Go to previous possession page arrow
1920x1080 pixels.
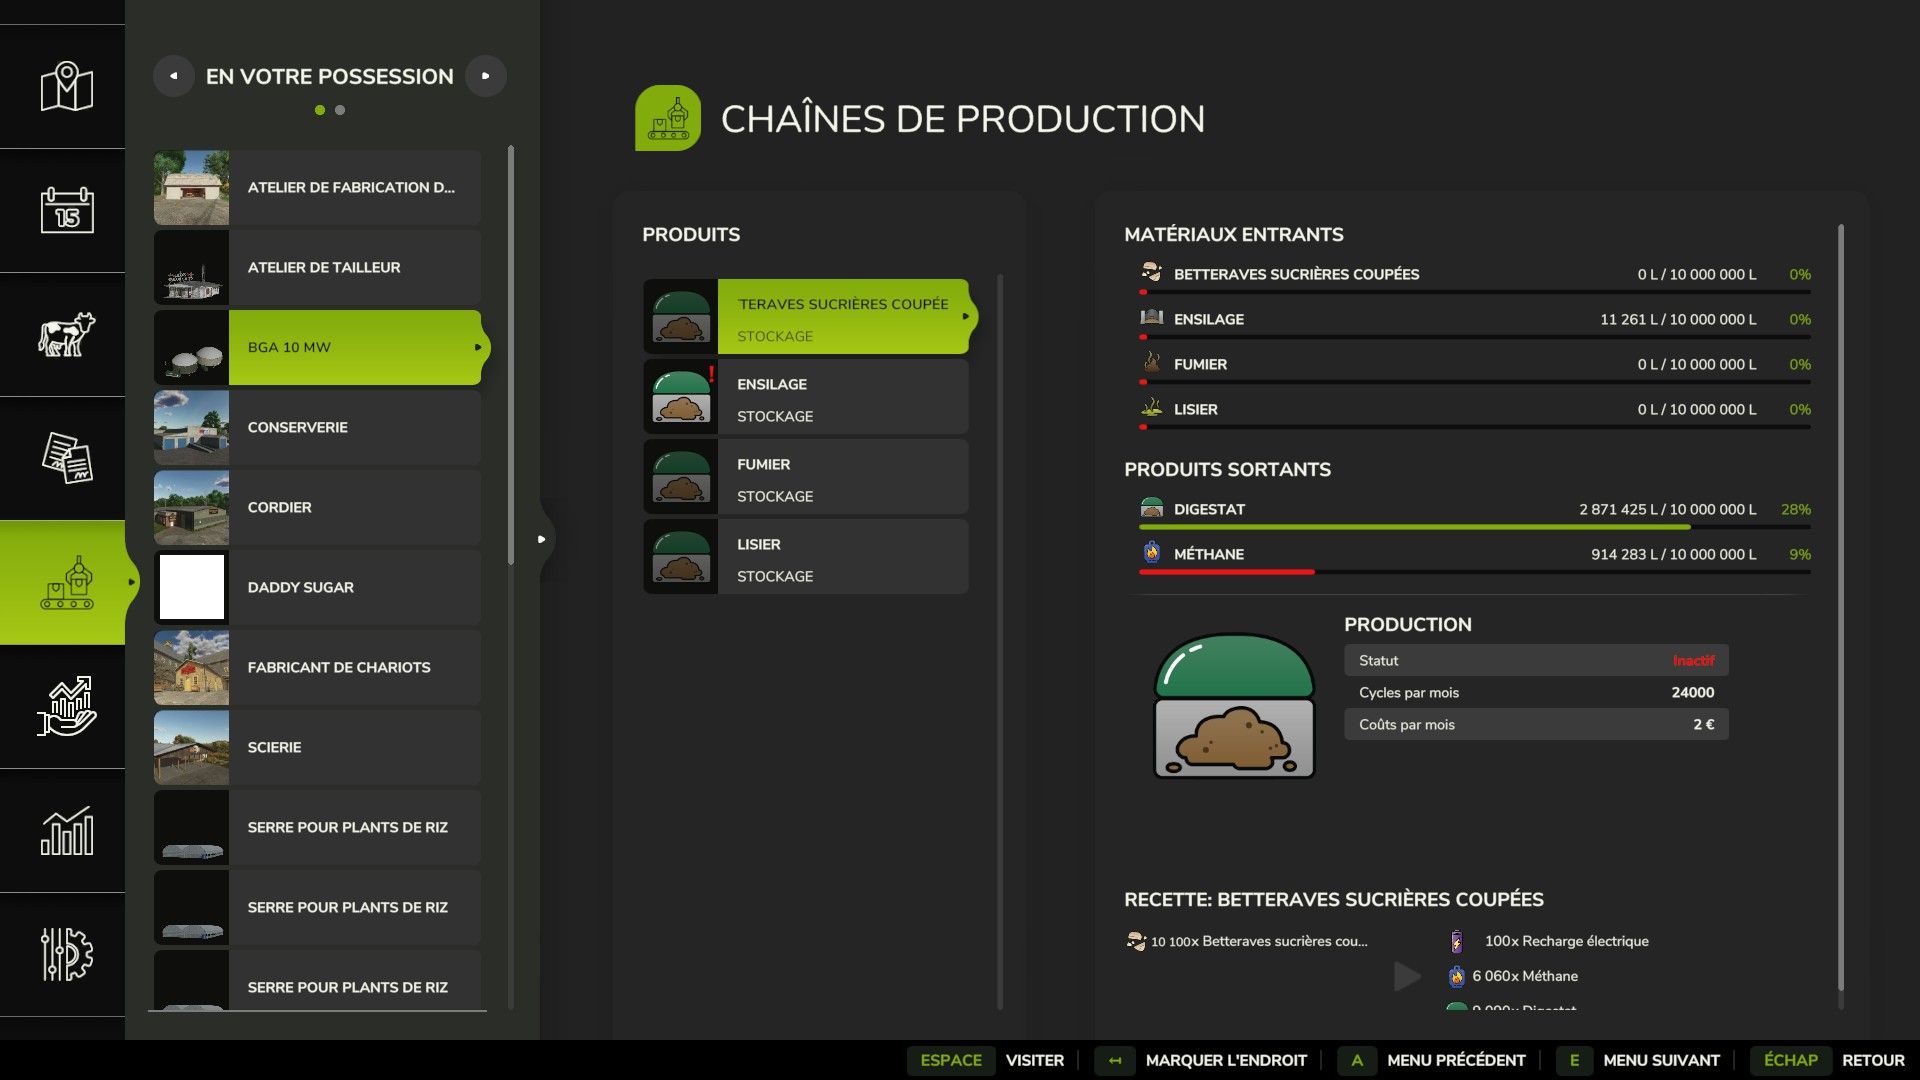[174, 76]
